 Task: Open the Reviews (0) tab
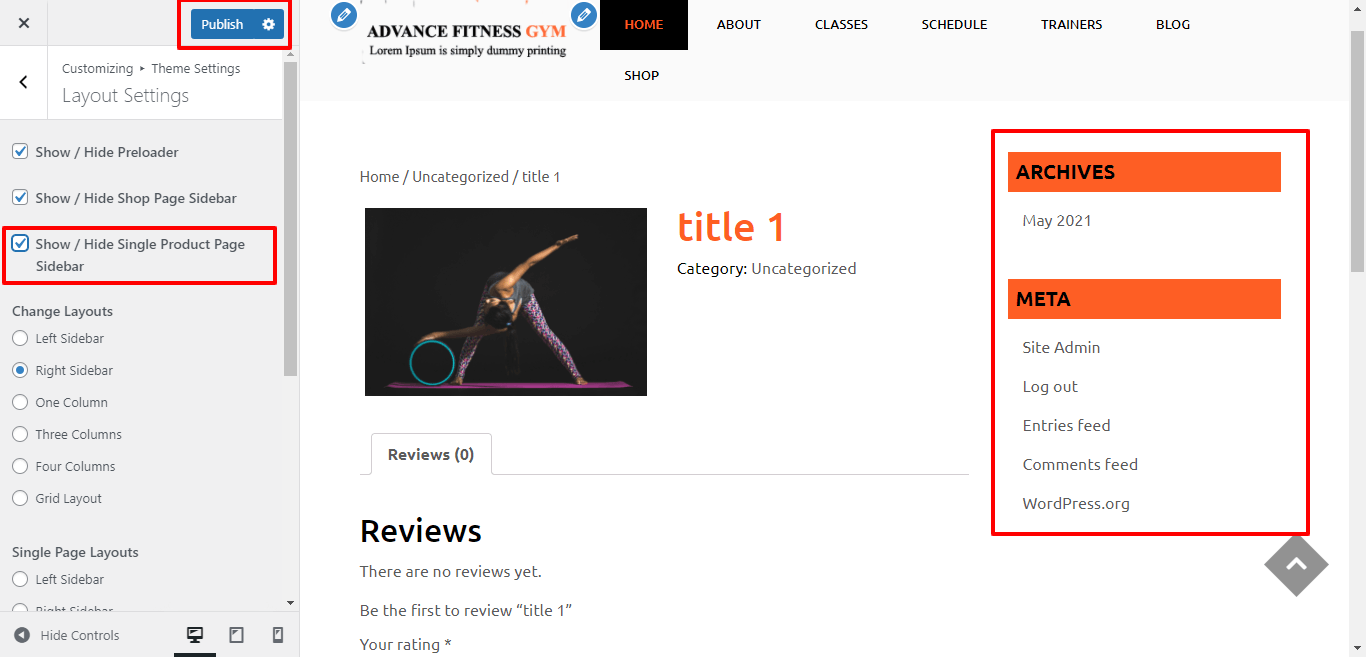click(431, 454)
